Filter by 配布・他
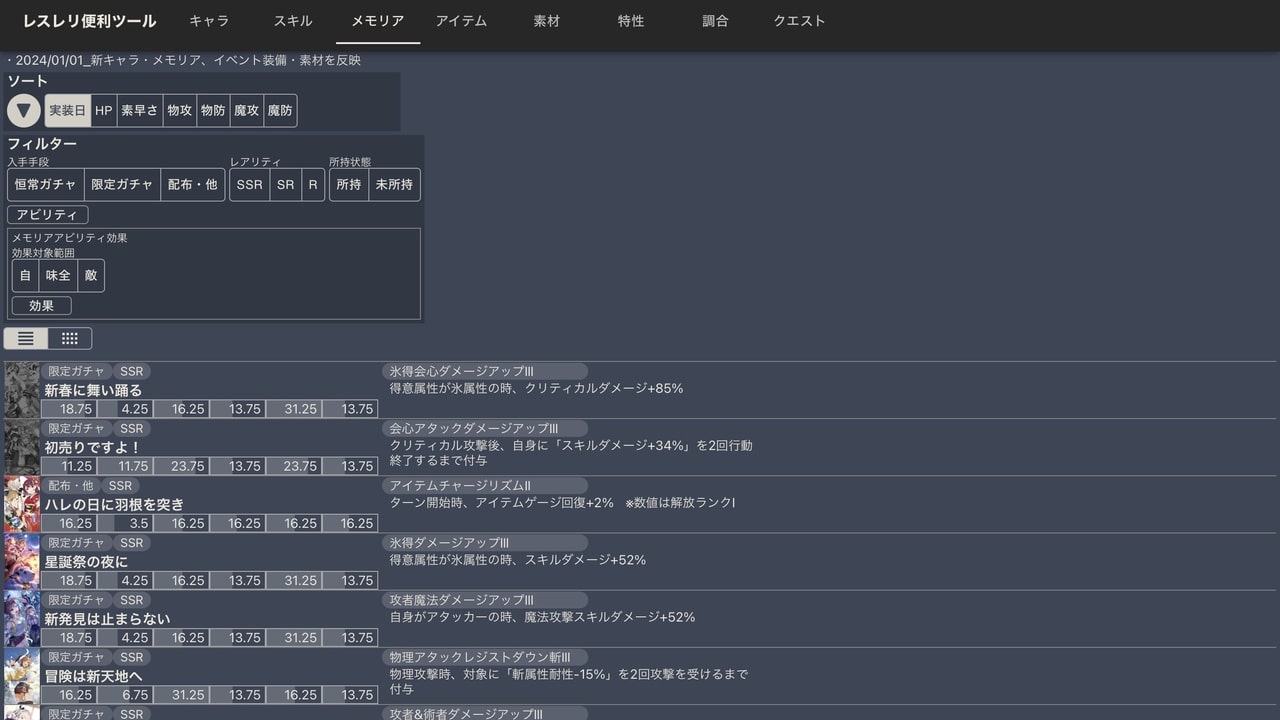 pos(192,185)
